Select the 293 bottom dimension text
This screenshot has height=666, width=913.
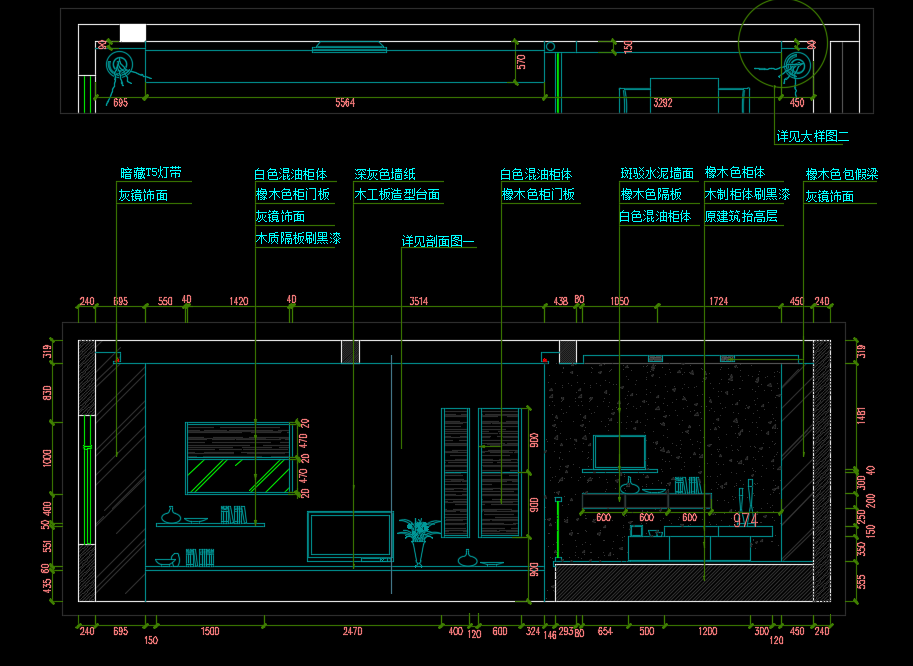566,631
